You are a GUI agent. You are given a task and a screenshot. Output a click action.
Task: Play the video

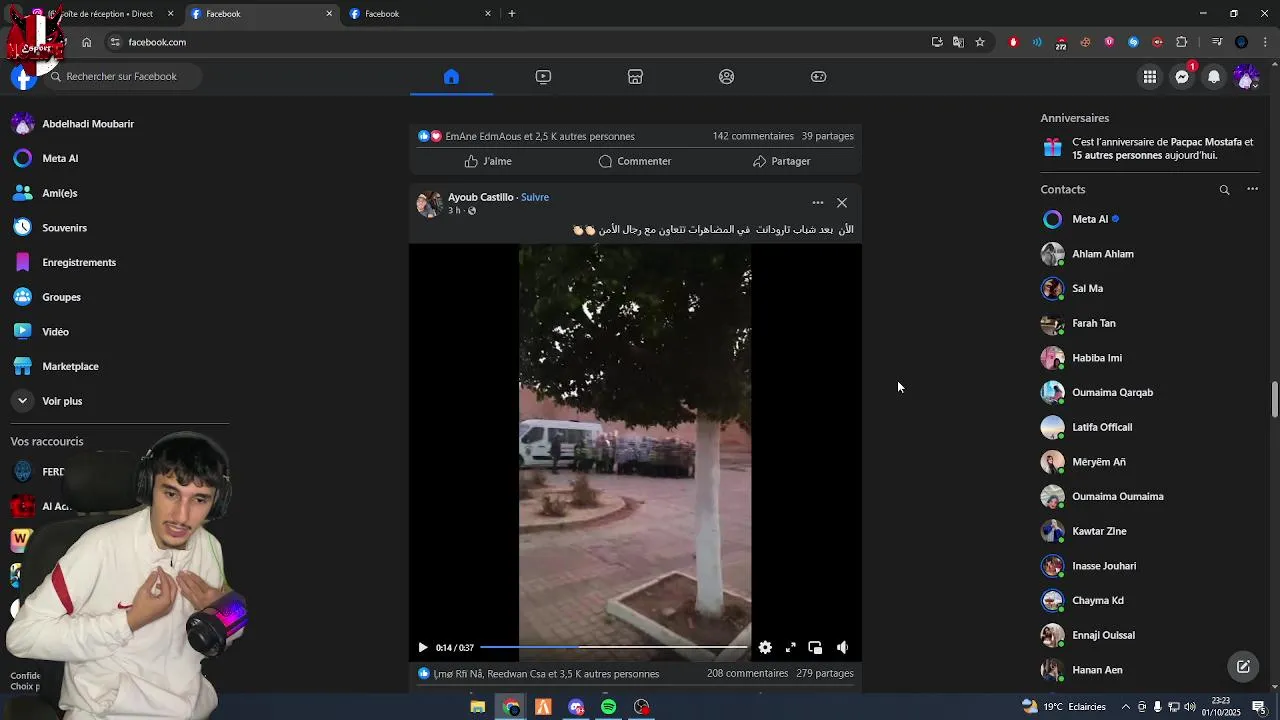(423, 648)
